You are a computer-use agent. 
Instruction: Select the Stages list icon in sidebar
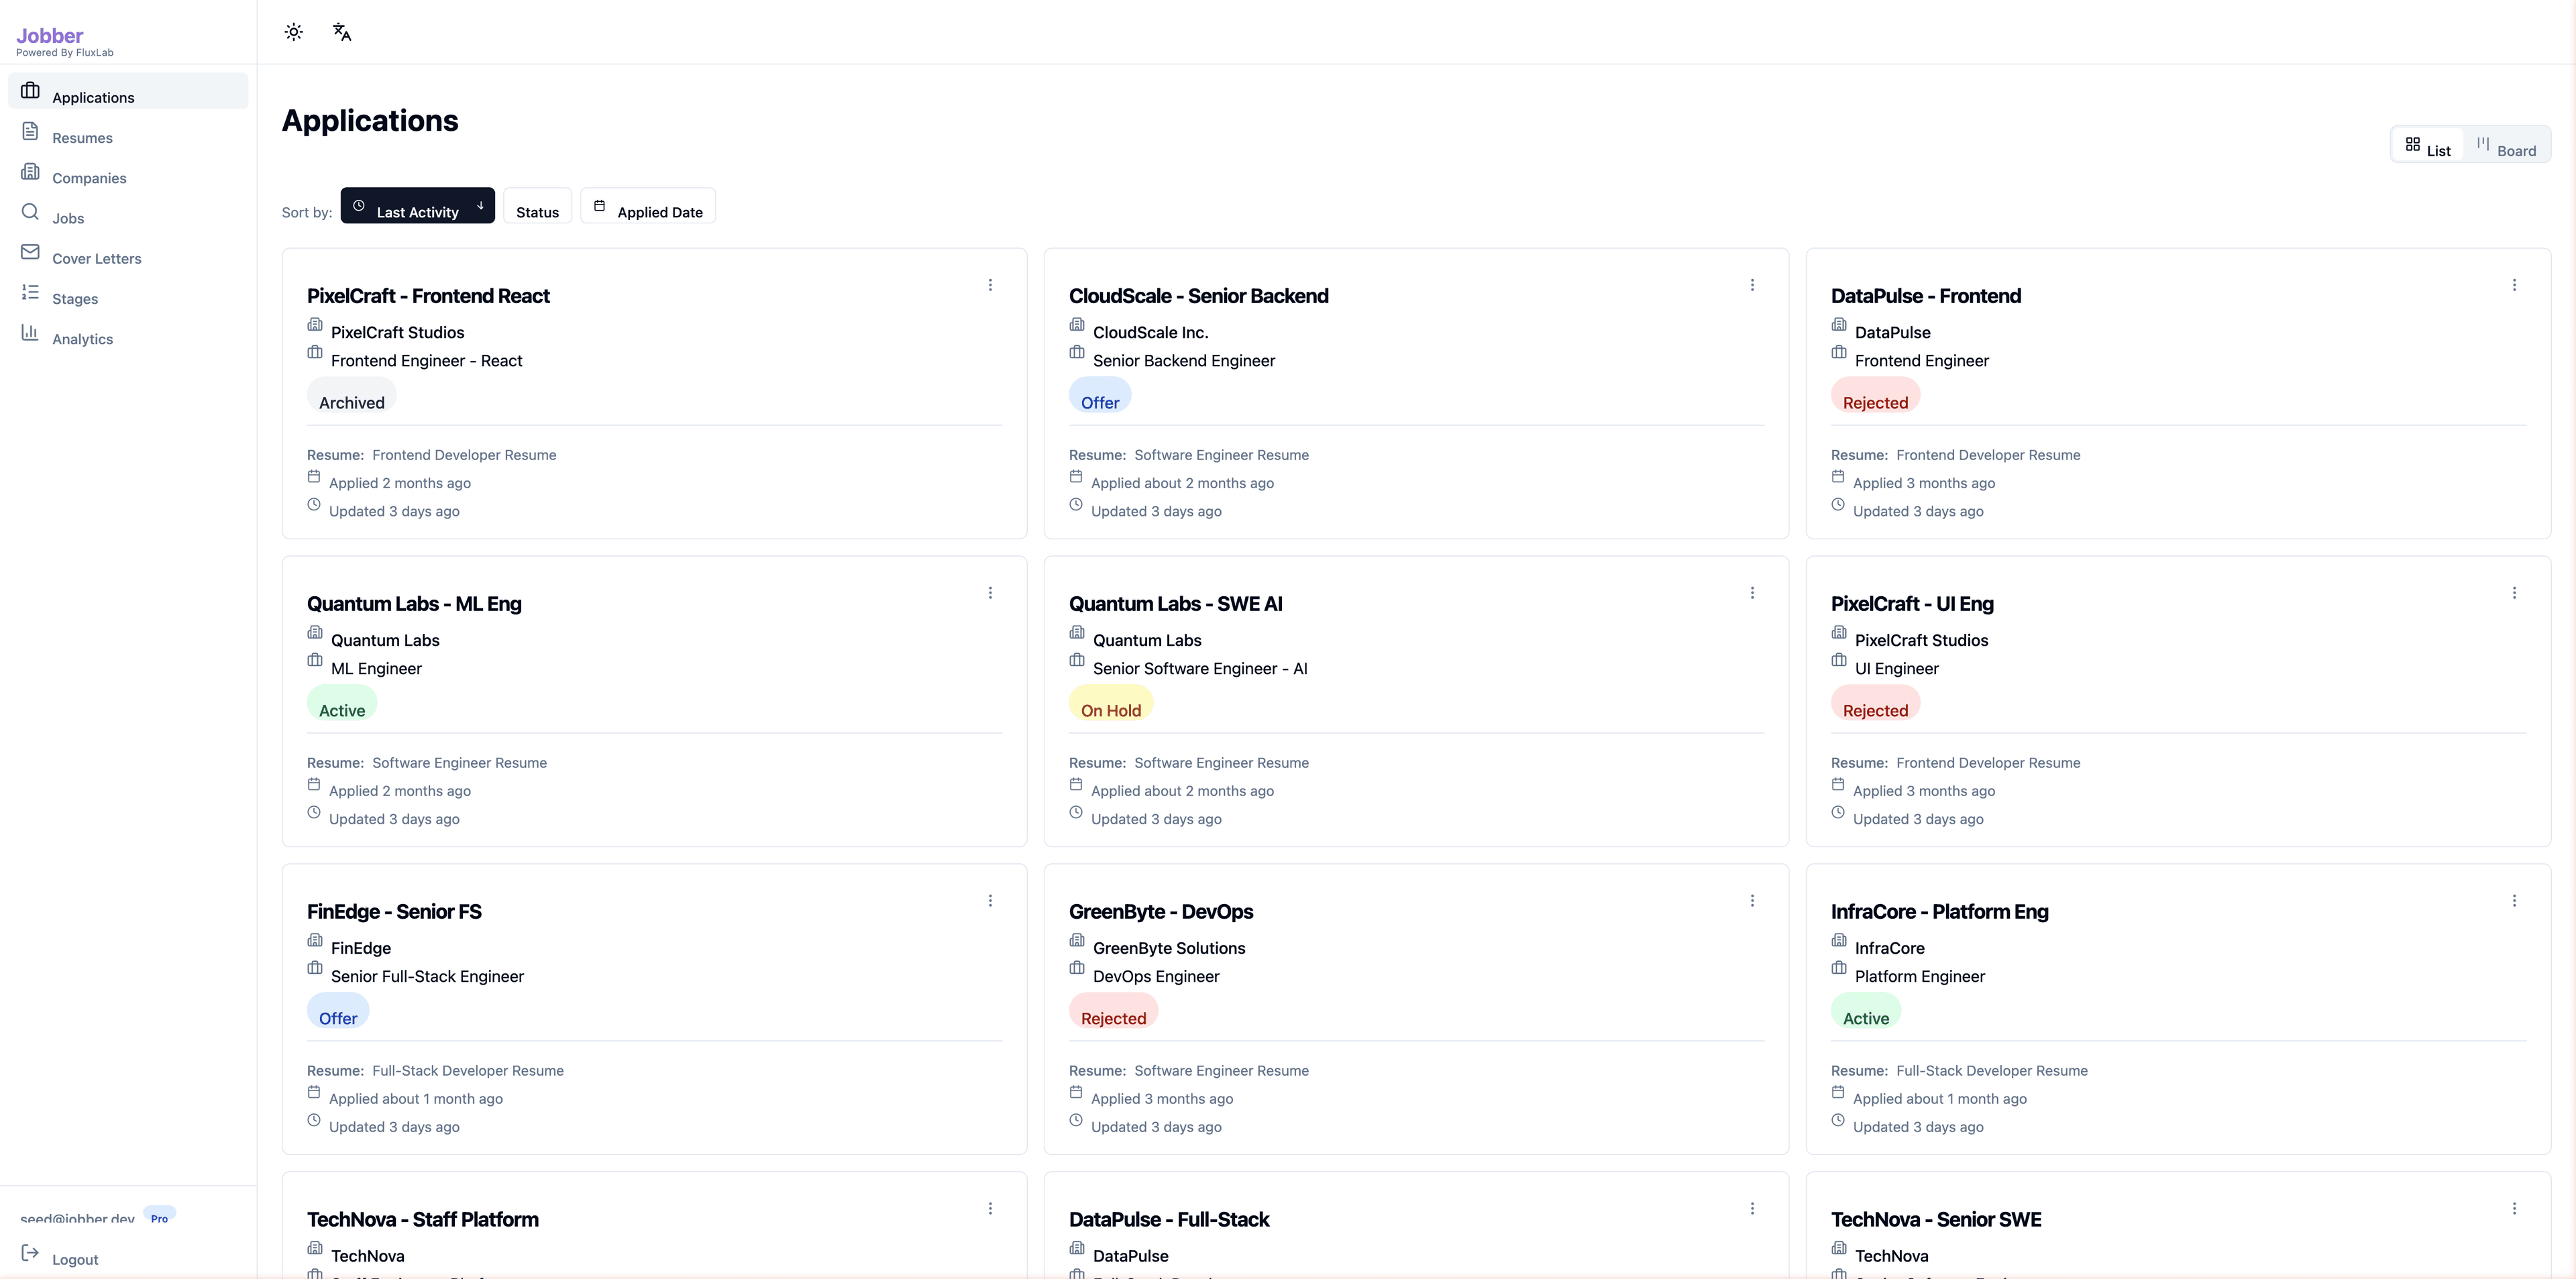(31, 291)
